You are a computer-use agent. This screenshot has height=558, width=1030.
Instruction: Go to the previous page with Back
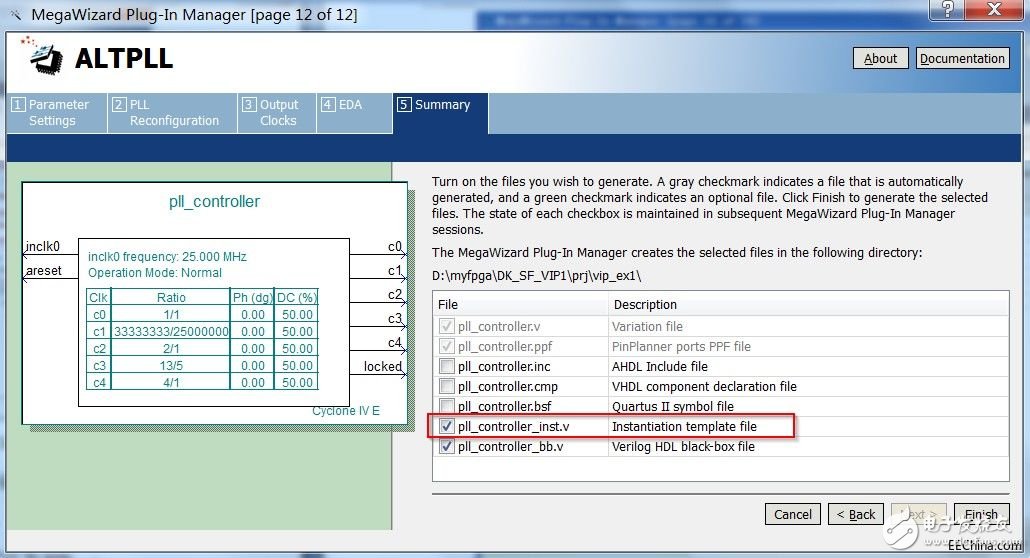click(855, 514)
